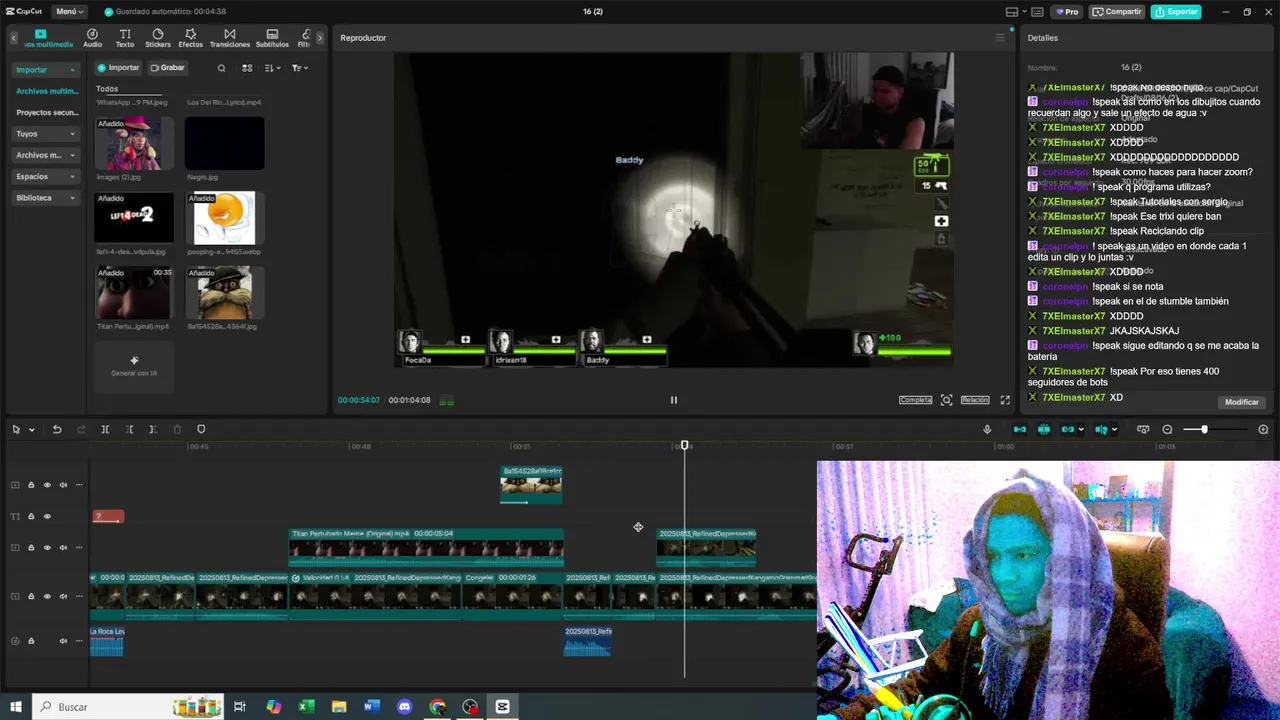Viewport: 1280px width, 720px height.
Task: Show previous media tabs with left arrow
Action: (14, 38)
